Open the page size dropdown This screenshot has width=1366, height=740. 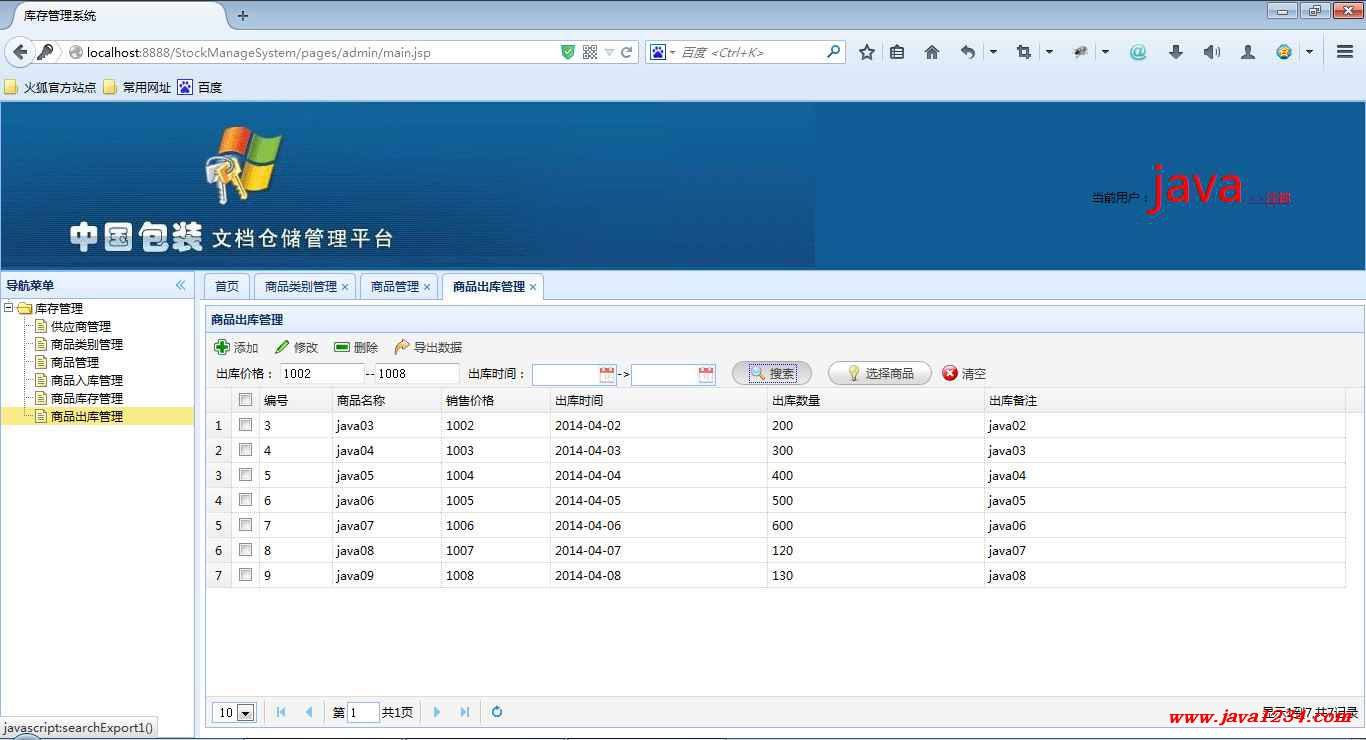pyautogui.click(x=245, y=713)
